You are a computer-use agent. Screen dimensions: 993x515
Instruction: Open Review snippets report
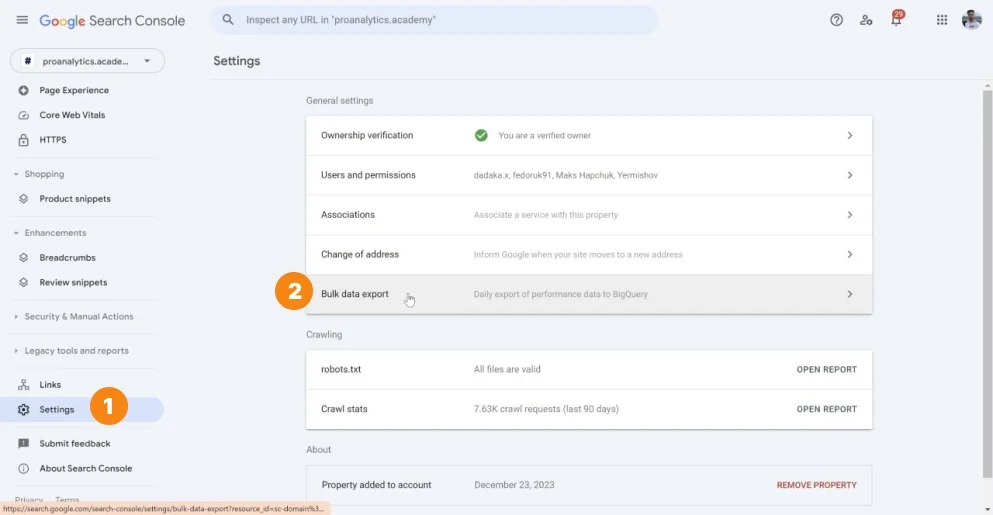73,282
